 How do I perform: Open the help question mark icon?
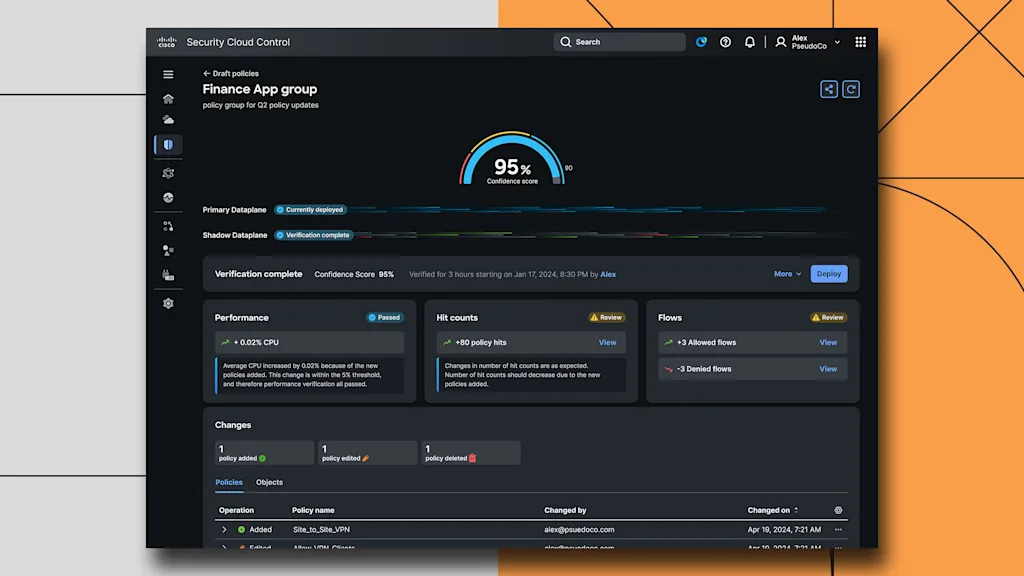click(726, 42)
